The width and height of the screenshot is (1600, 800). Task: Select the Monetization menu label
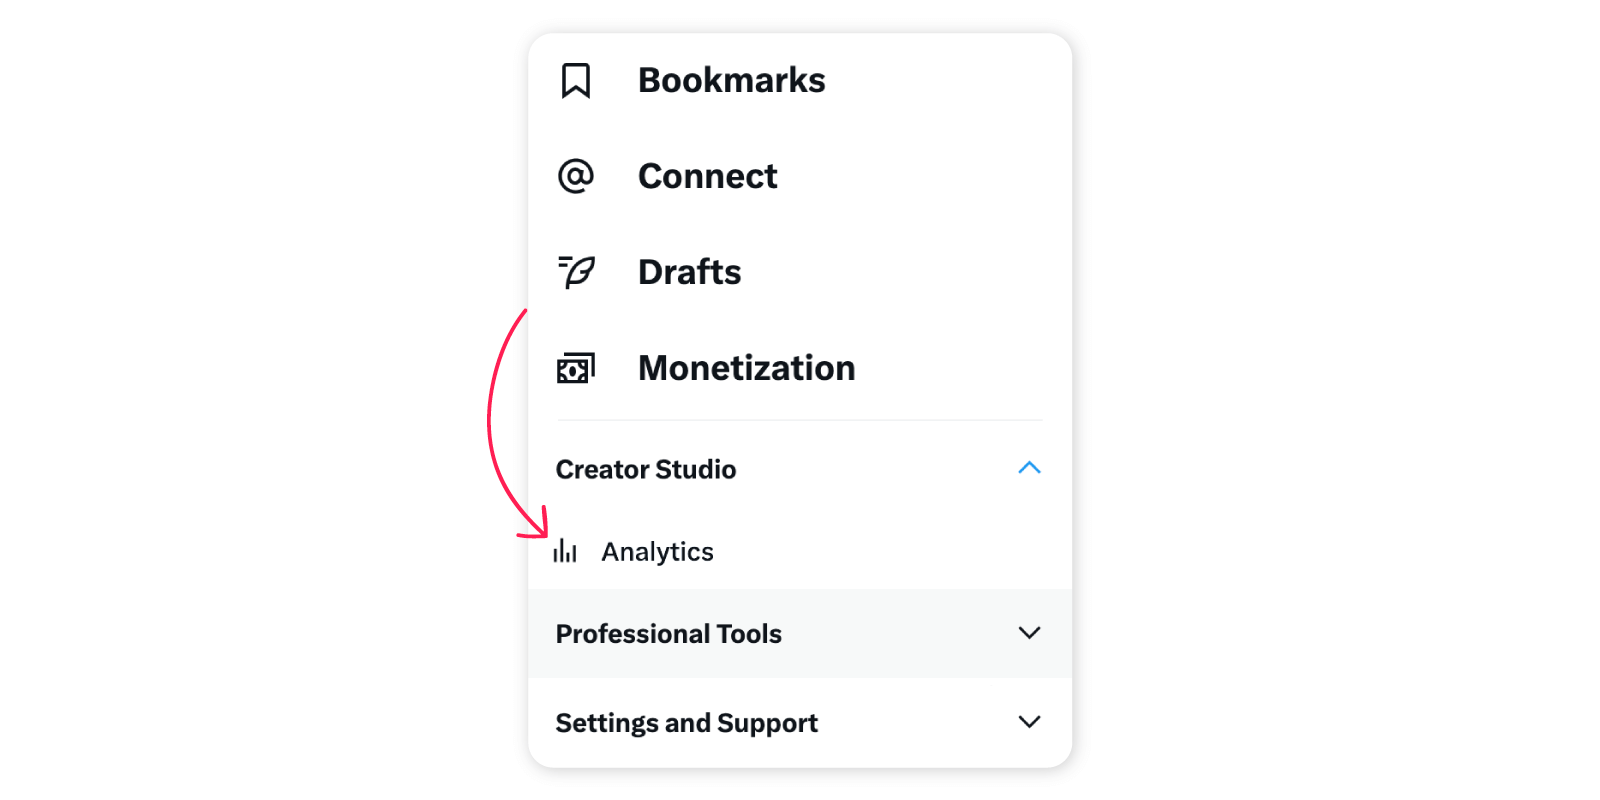pyautogui.click(x=746, y=368)
